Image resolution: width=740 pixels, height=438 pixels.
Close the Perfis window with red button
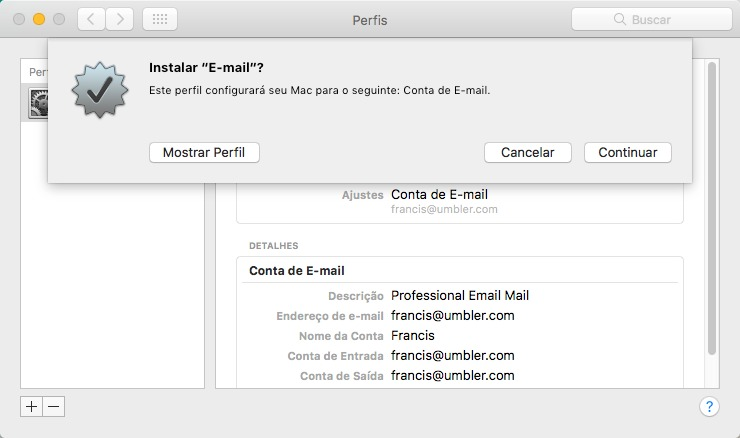click(19, 19)
